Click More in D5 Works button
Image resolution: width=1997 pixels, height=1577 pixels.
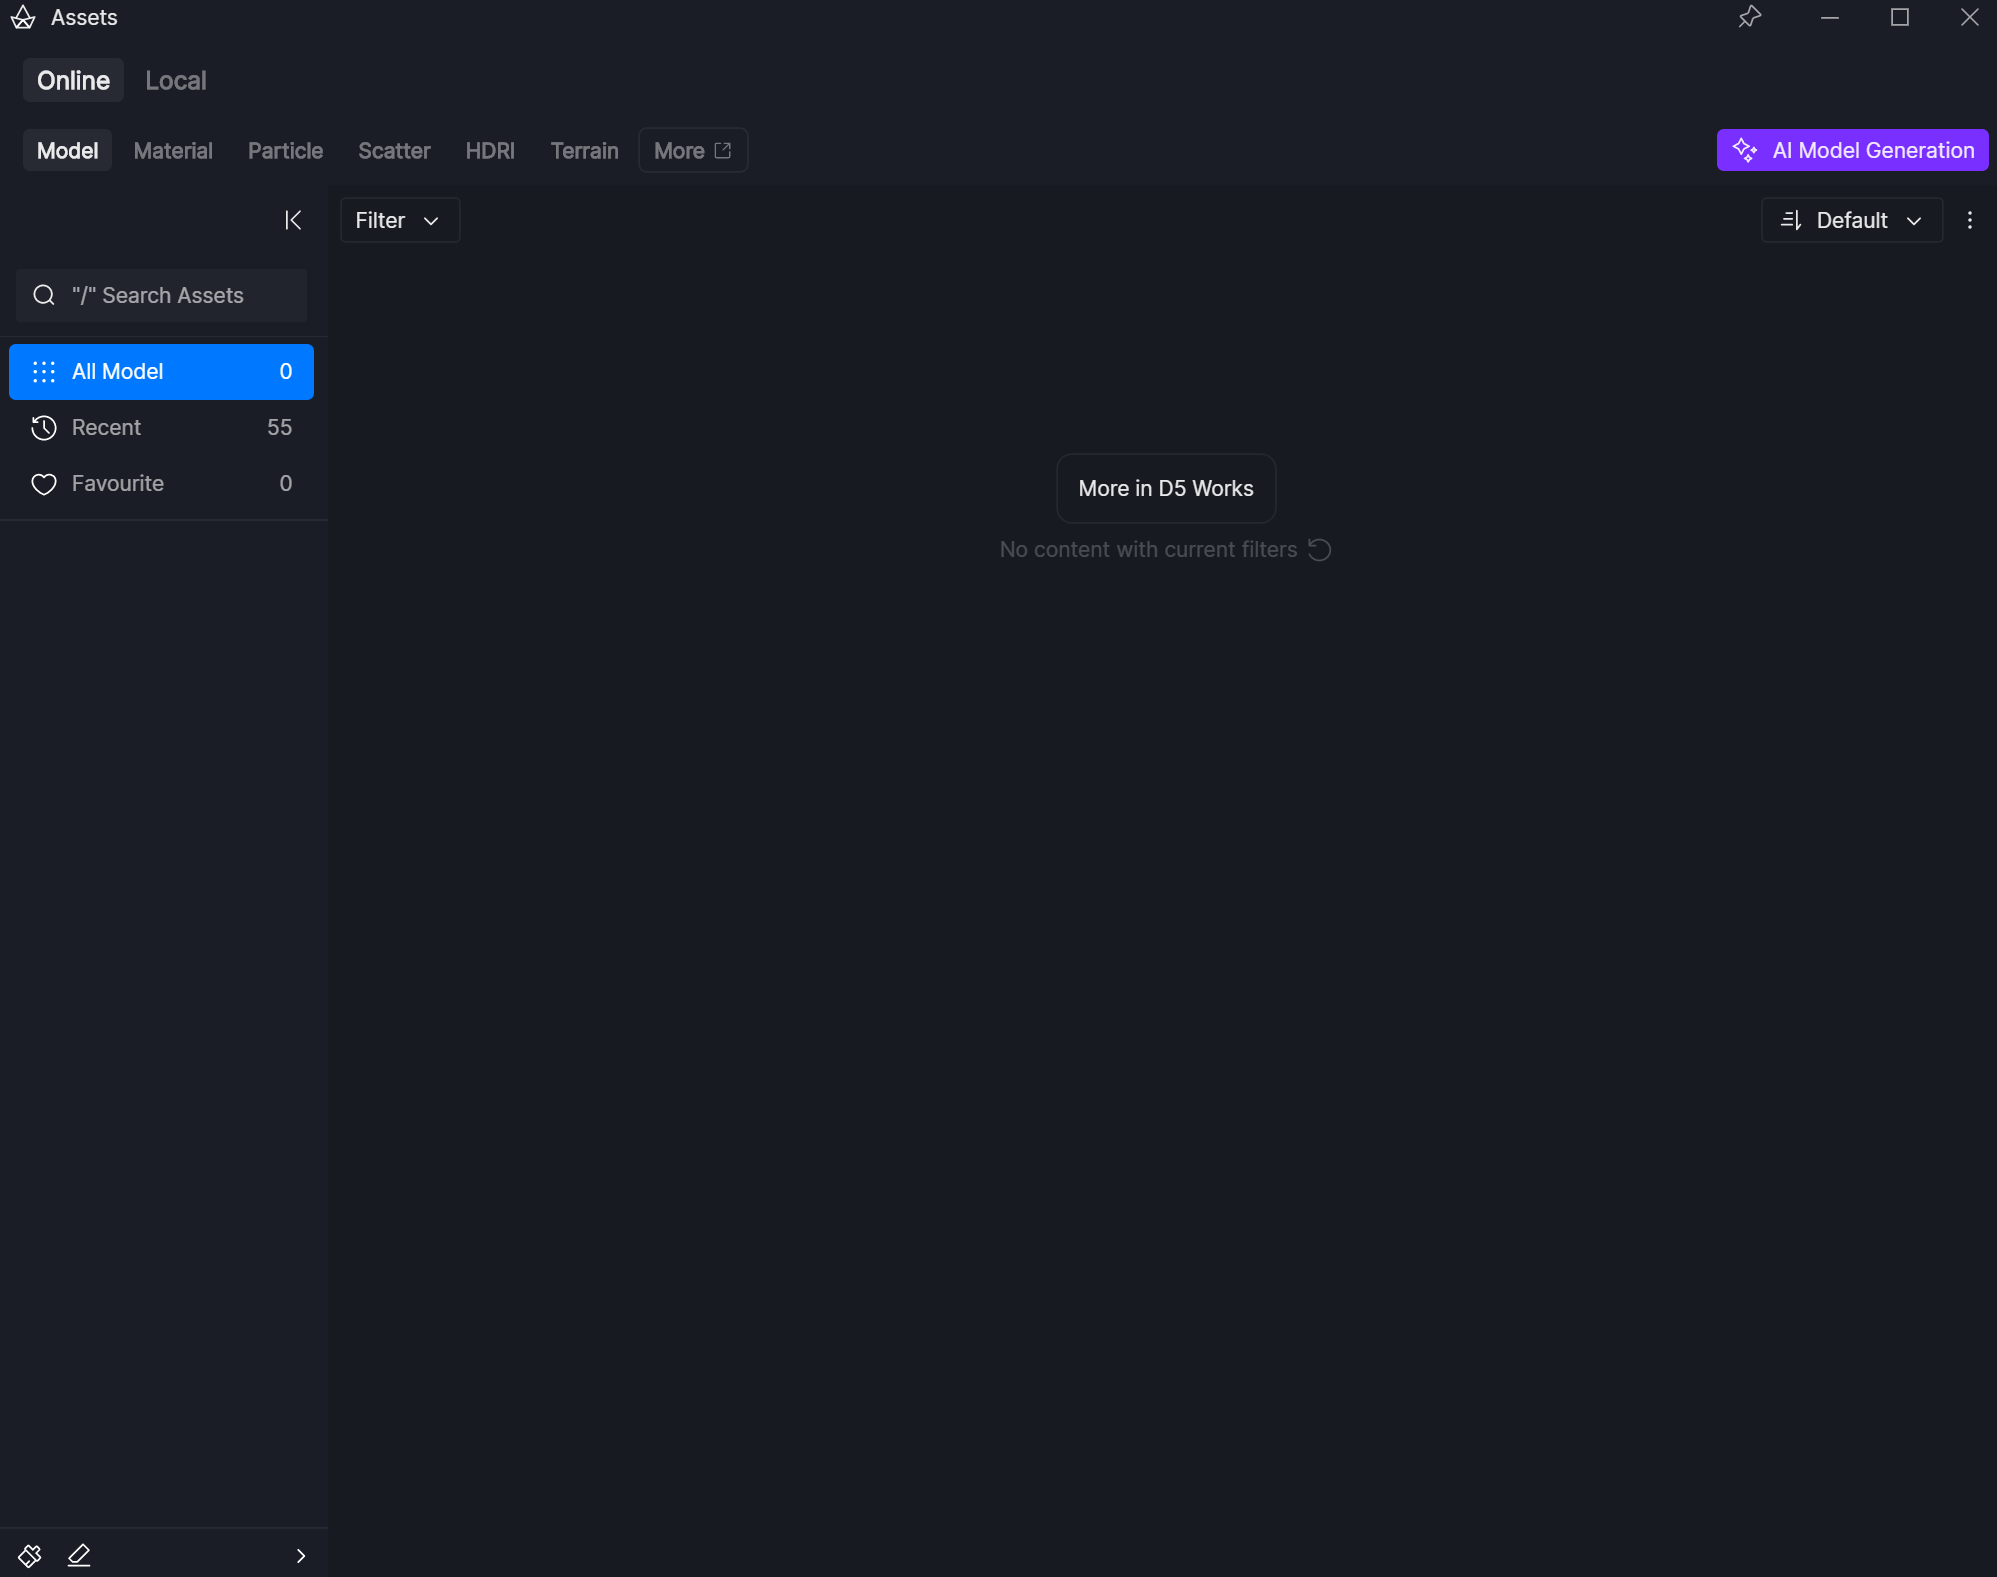click(x=1165, y=489)
